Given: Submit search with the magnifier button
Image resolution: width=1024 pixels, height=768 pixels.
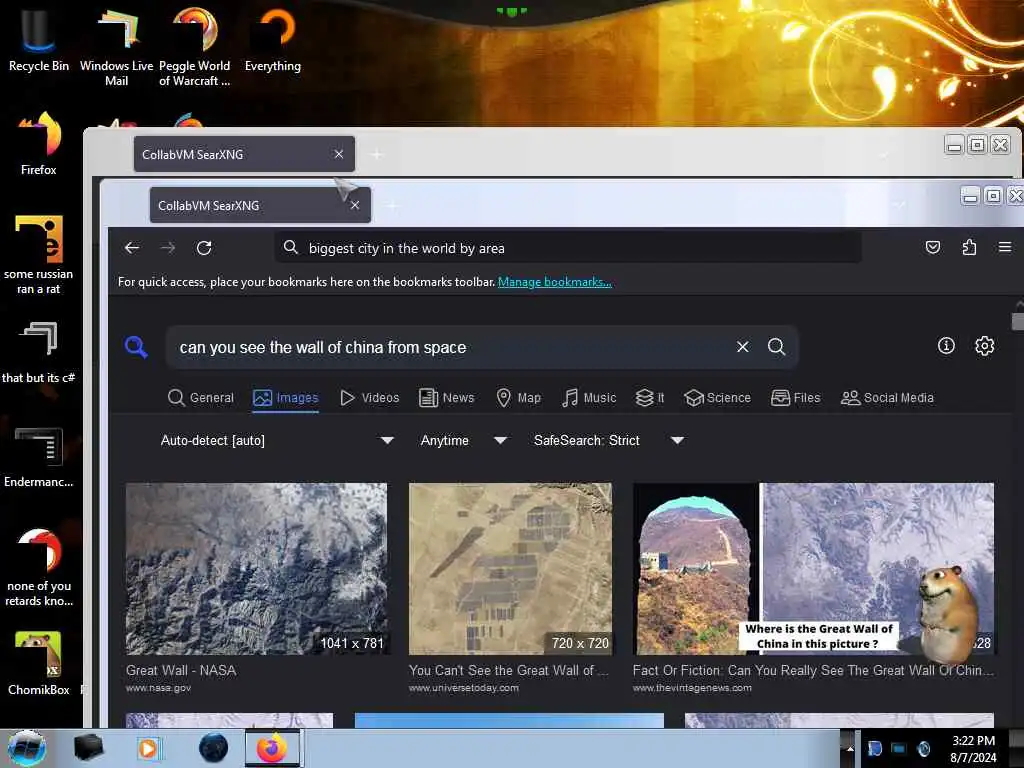Looking at the screenshot, I should coord(776,347).
